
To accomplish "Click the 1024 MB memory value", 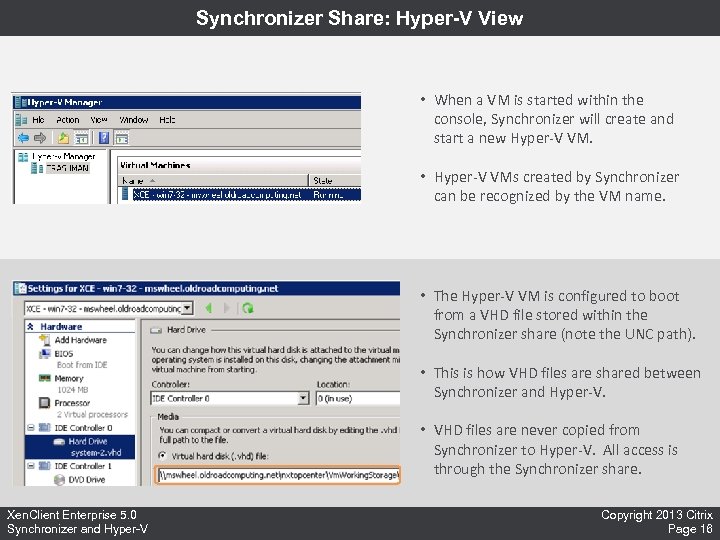I will [x=73, y=390].
